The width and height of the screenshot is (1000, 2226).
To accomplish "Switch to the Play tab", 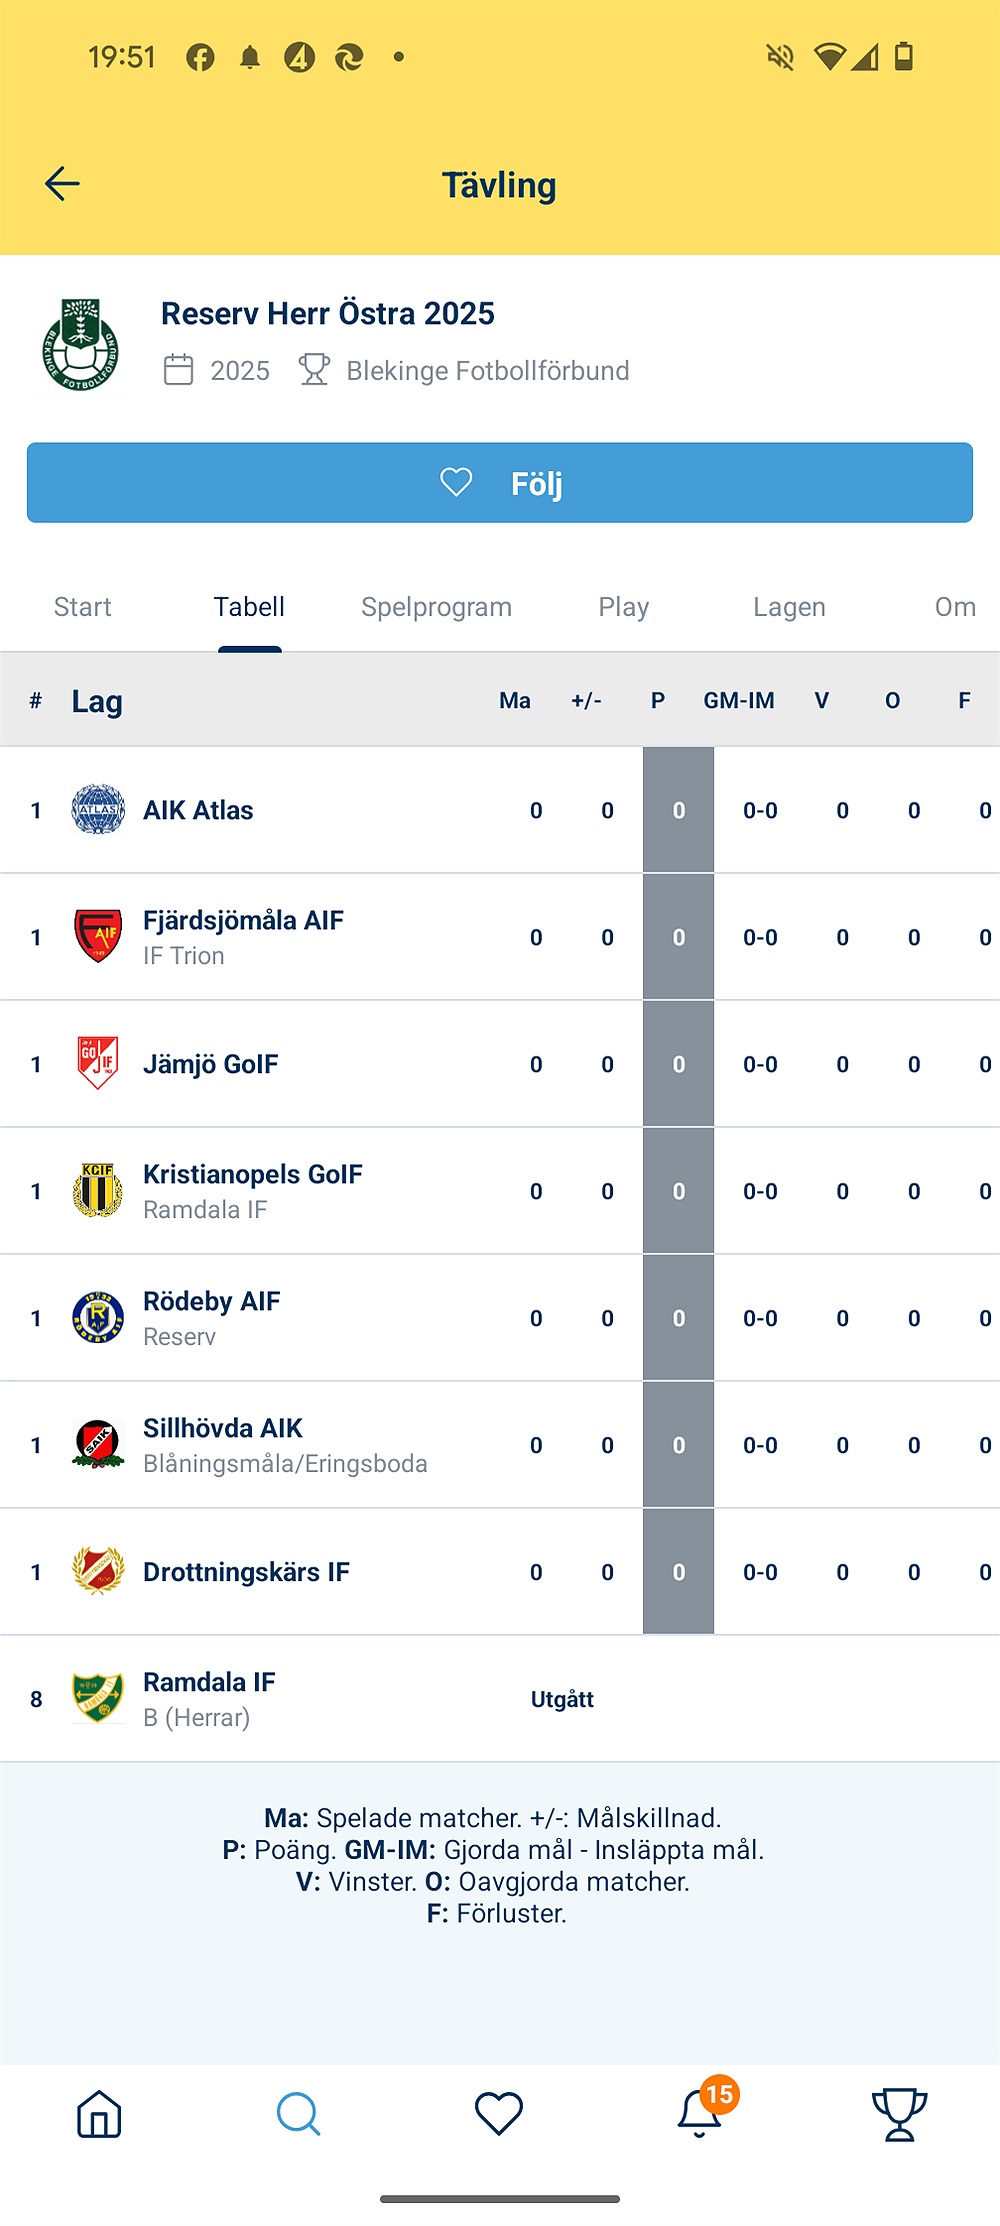I will point(623,607).
